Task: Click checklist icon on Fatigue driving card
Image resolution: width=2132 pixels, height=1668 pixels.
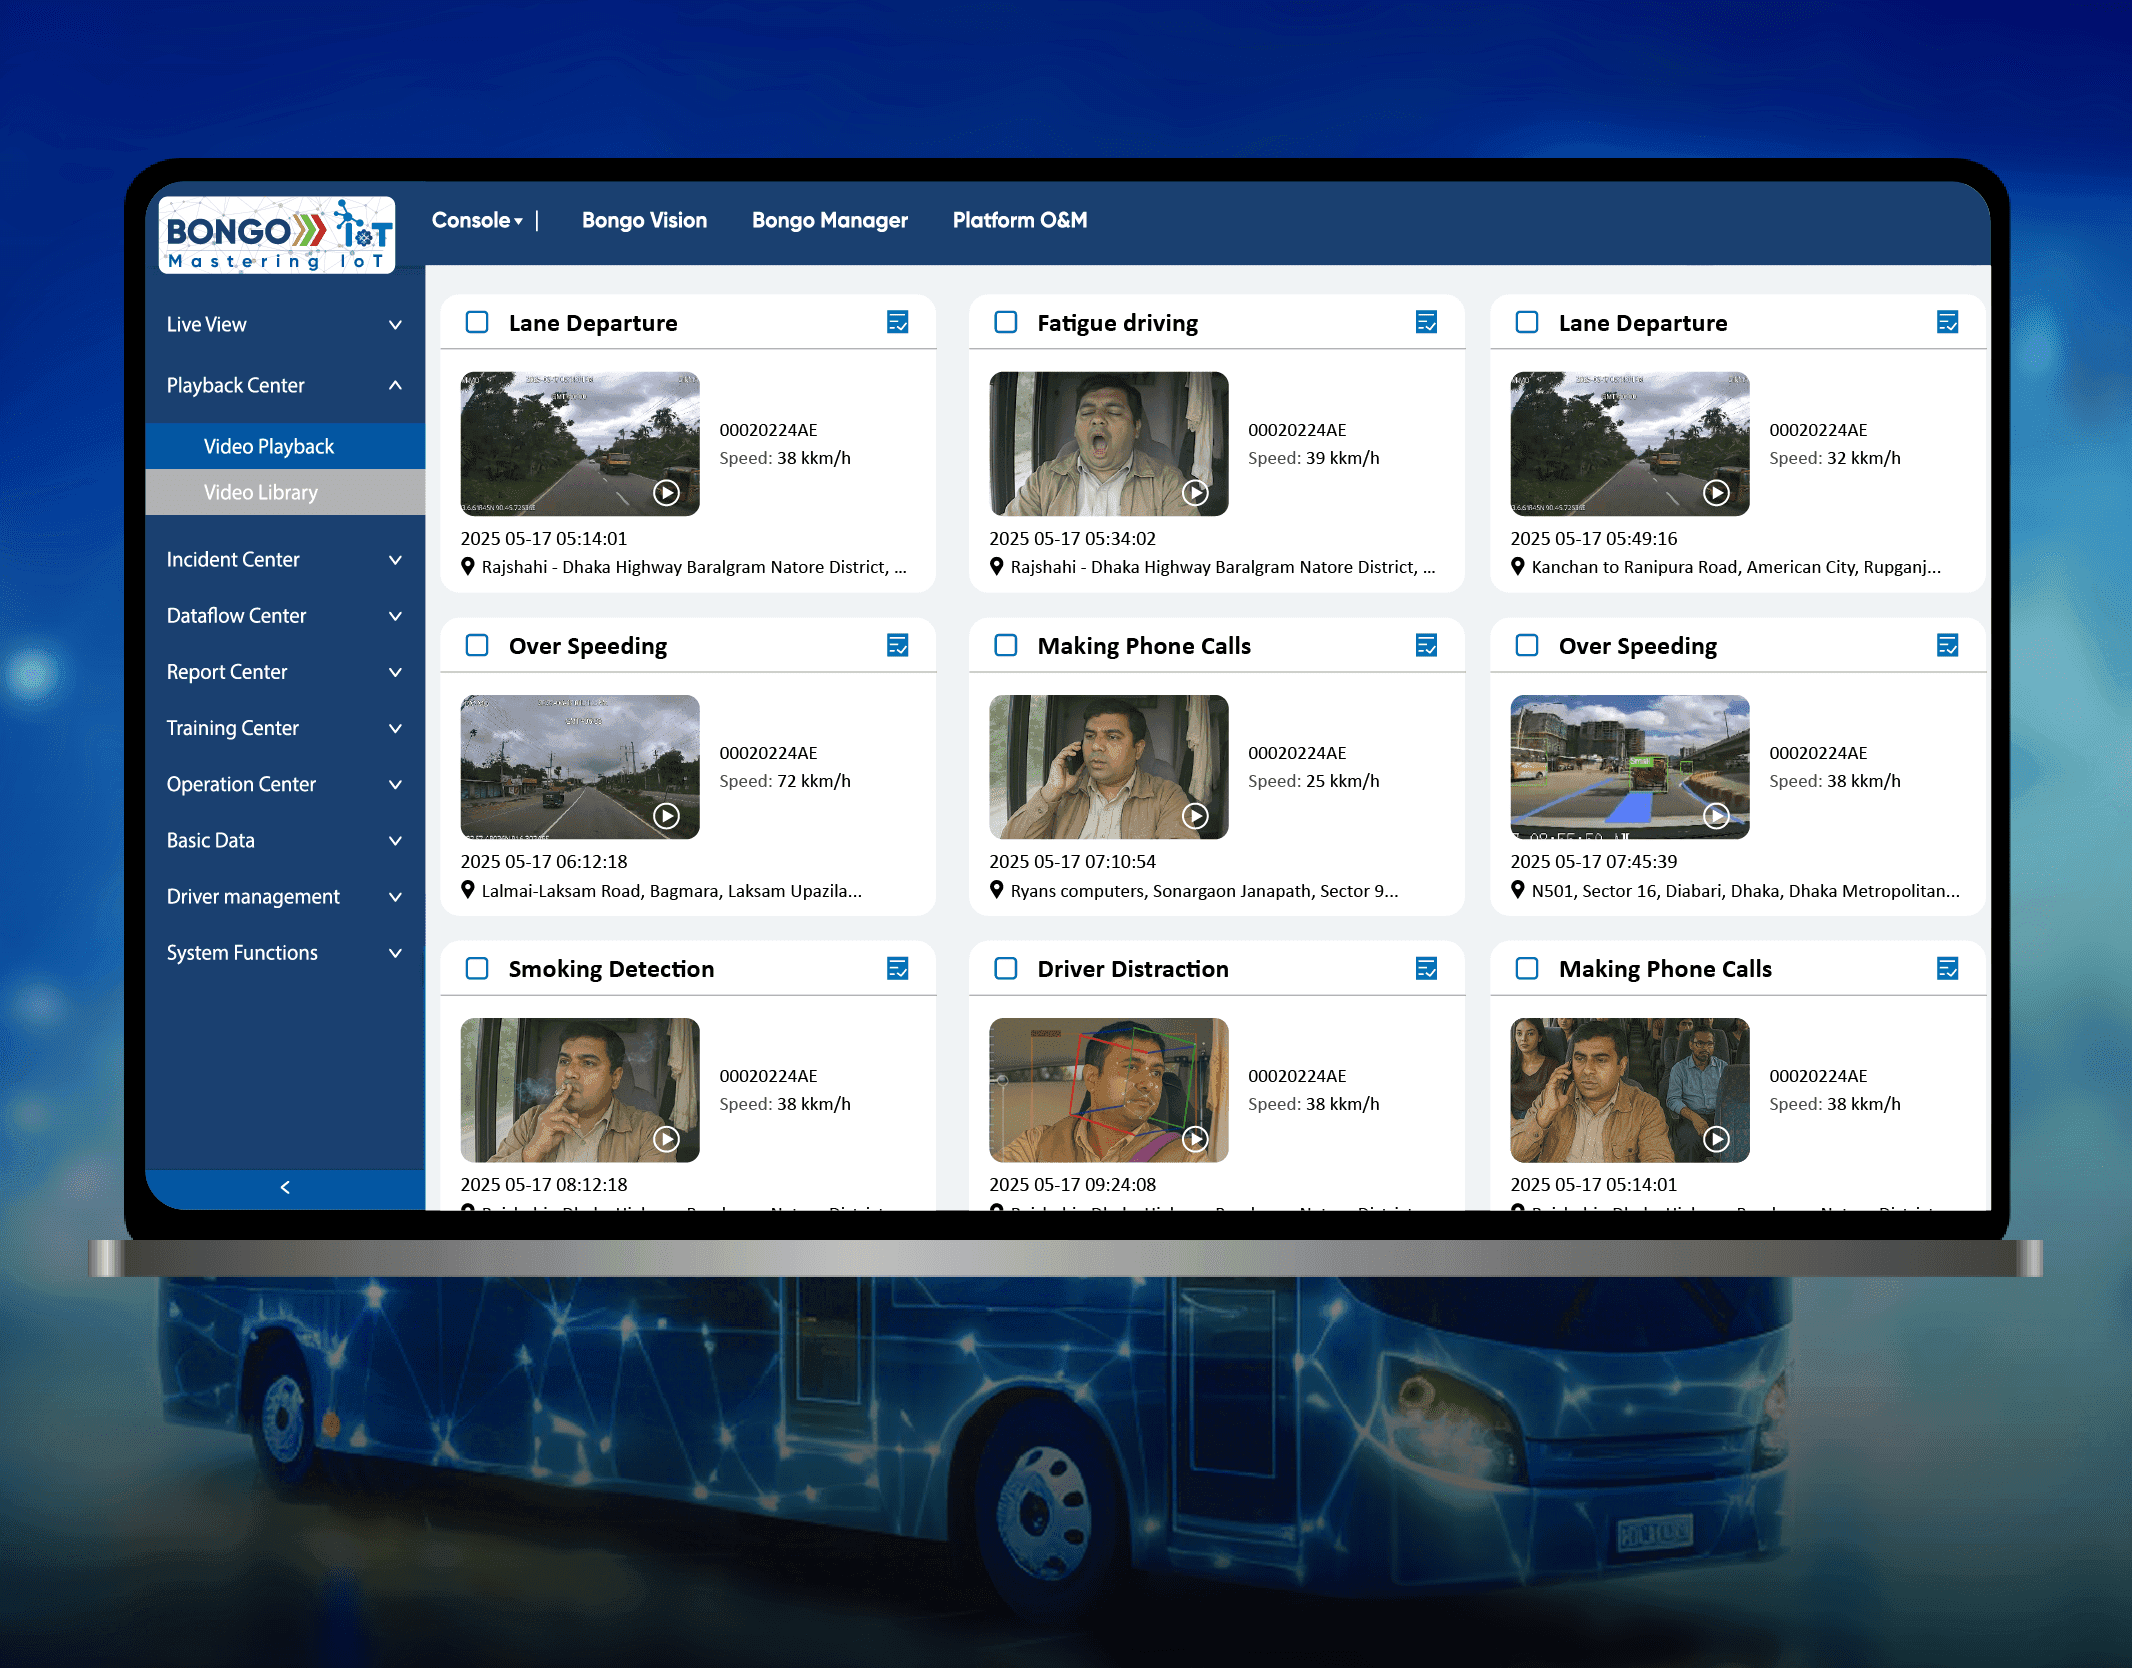Action: (1426, 322)
